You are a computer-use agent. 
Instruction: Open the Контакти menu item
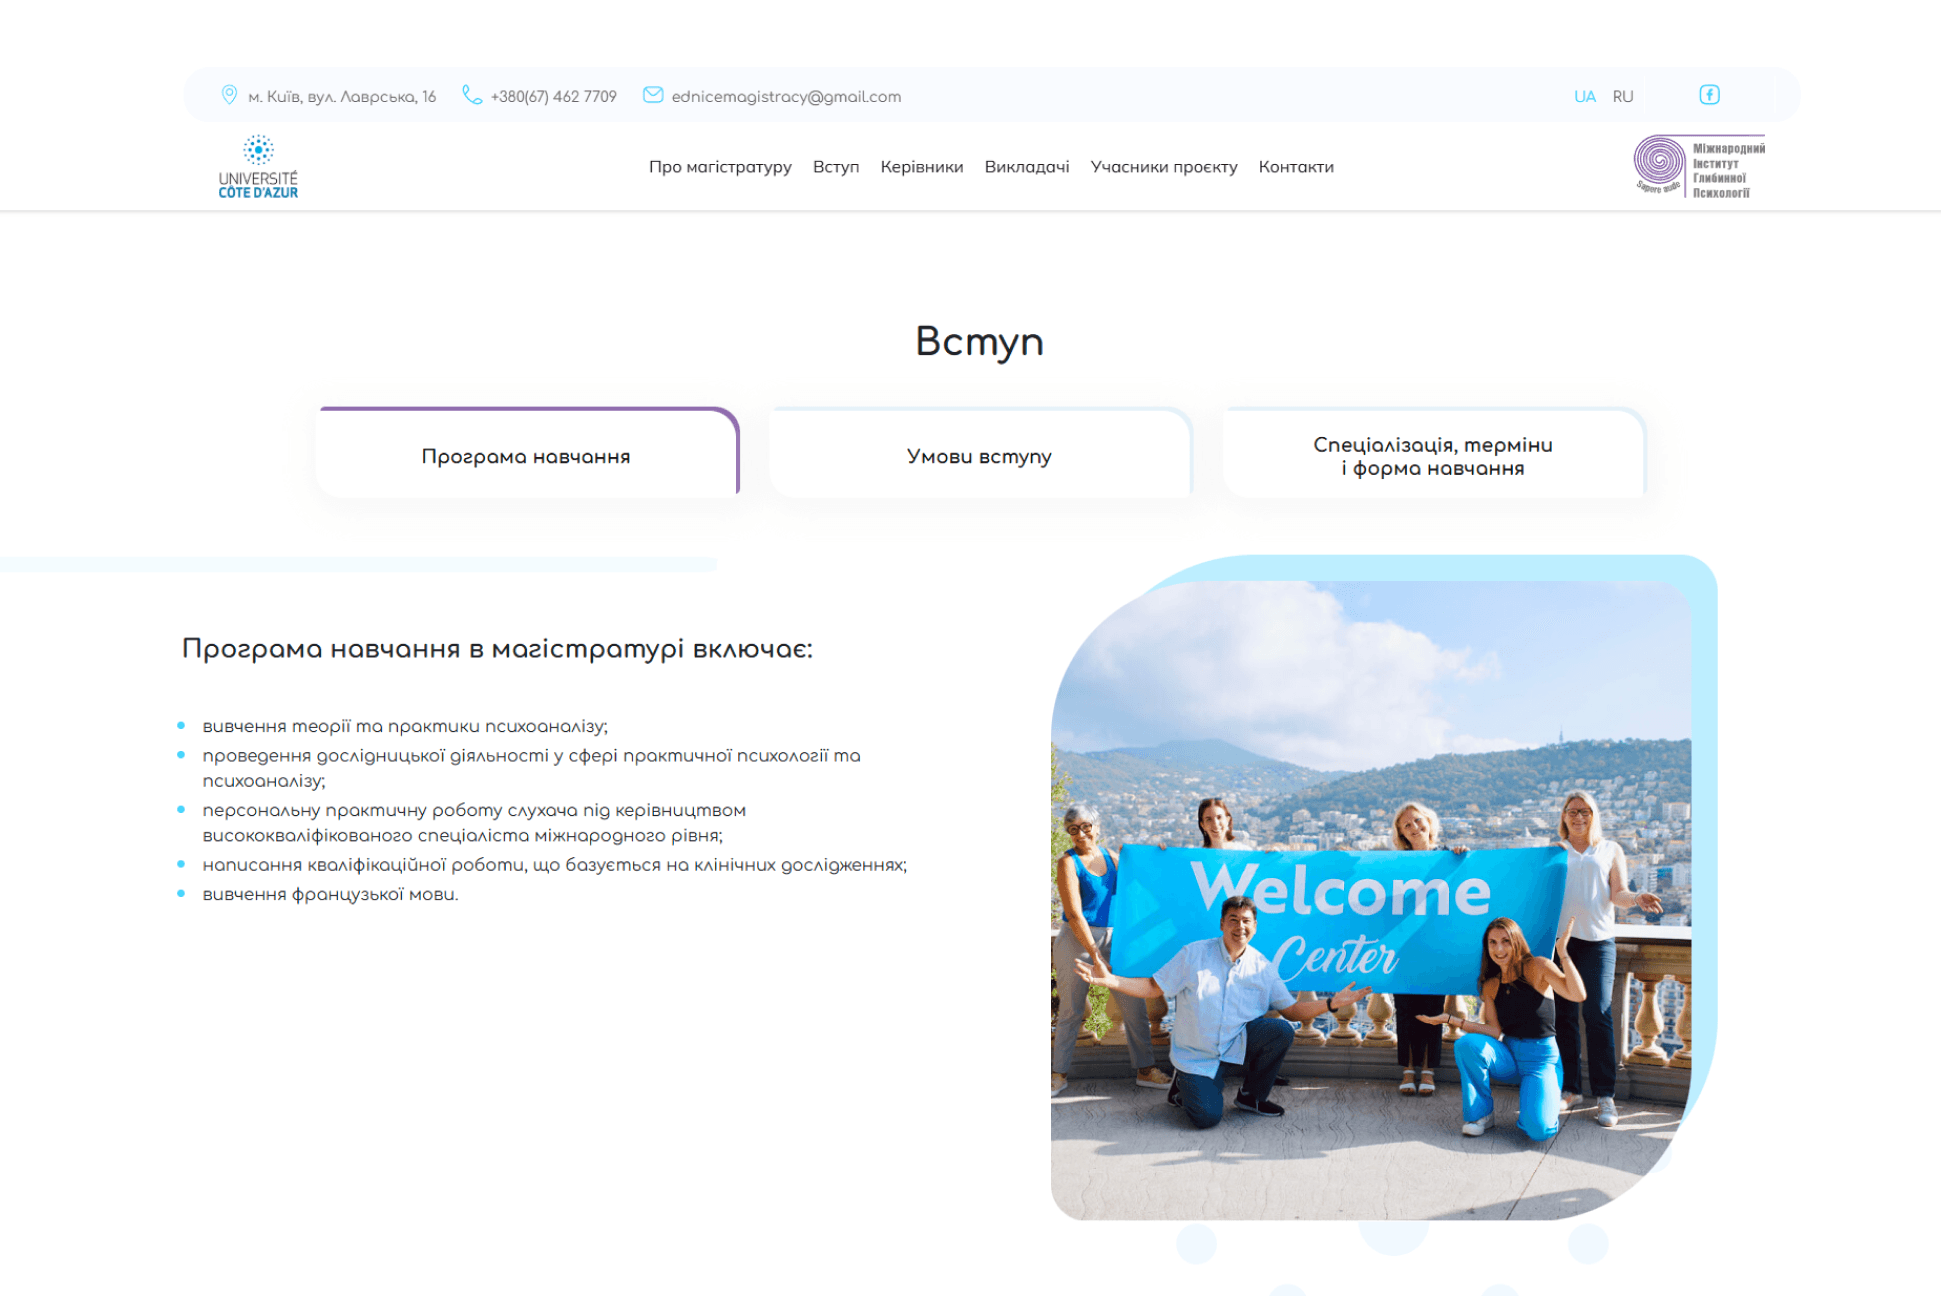coord(1296,167)
